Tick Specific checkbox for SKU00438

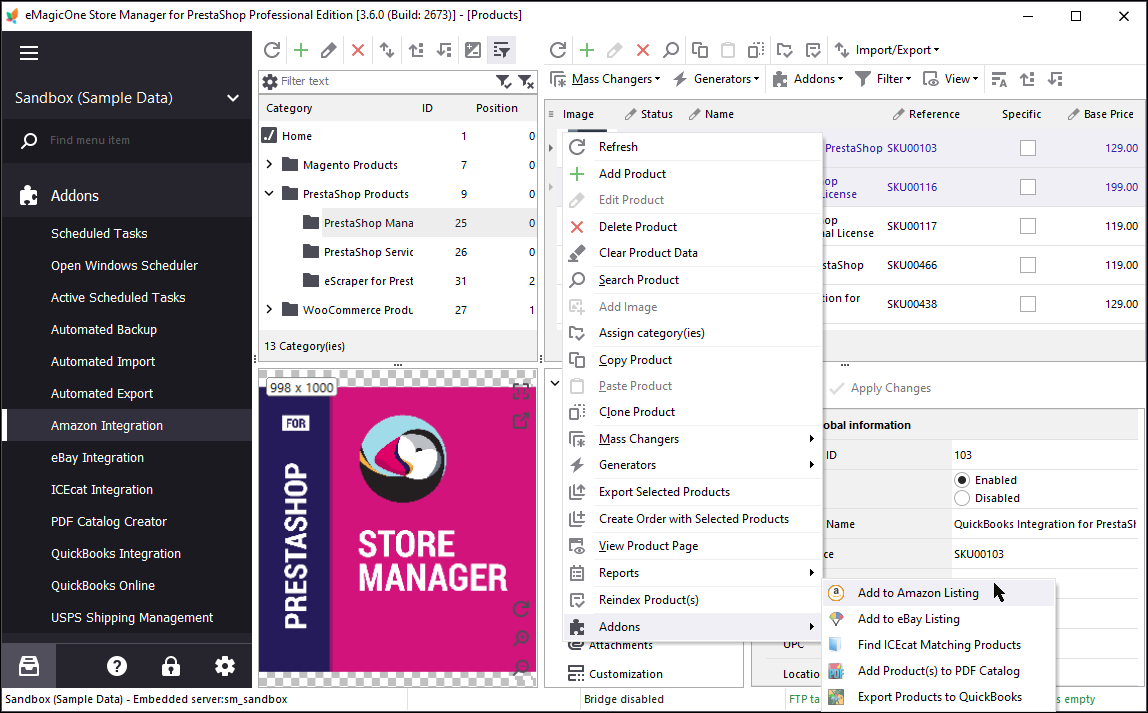pyautogui.click(x=1028, y=303)
